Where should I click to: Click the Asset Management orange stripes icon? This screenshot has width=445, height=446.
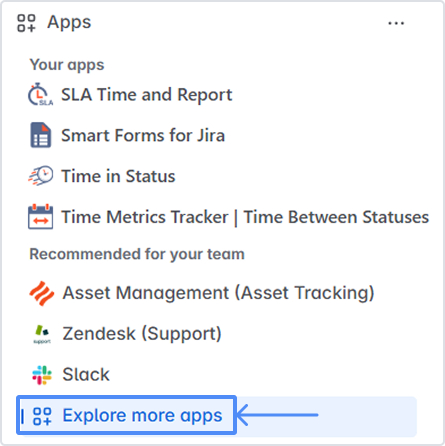[41, 293]
